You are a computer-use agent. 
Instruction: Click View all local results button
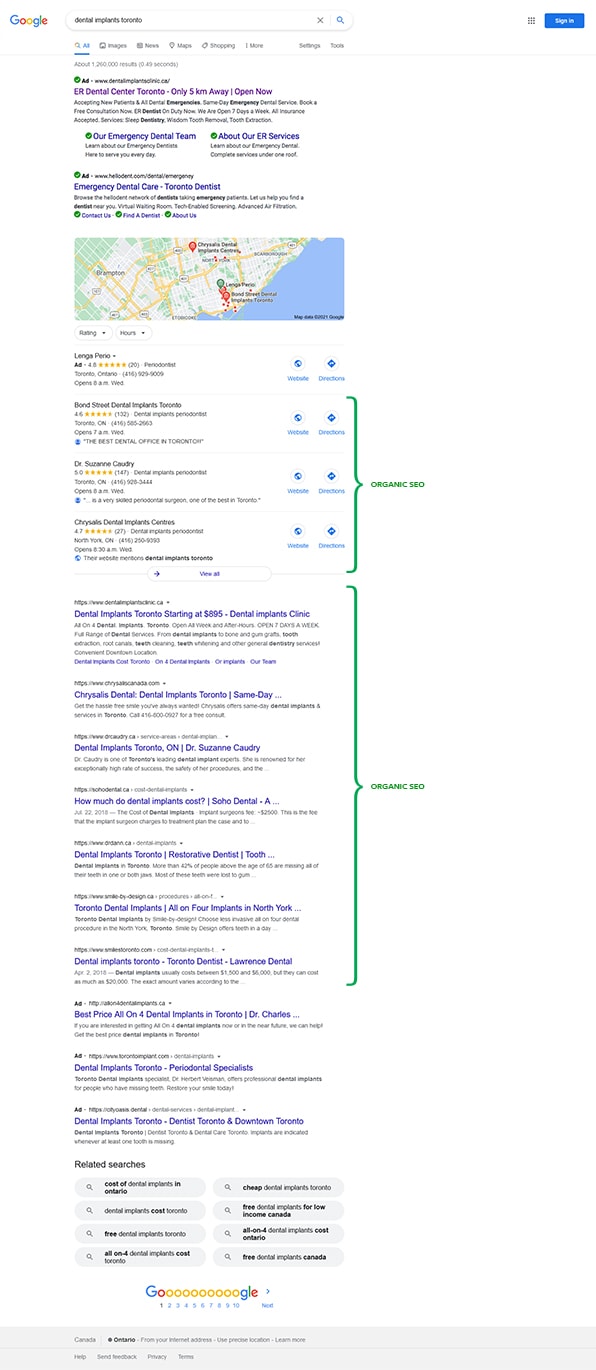(x=209, y=574)
